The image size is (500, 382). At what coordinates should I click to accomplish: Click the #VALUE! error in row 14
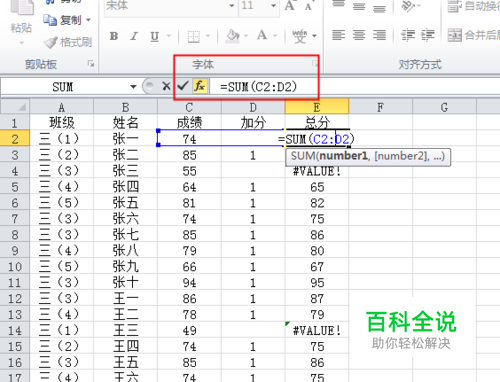(x=317, y=331)
